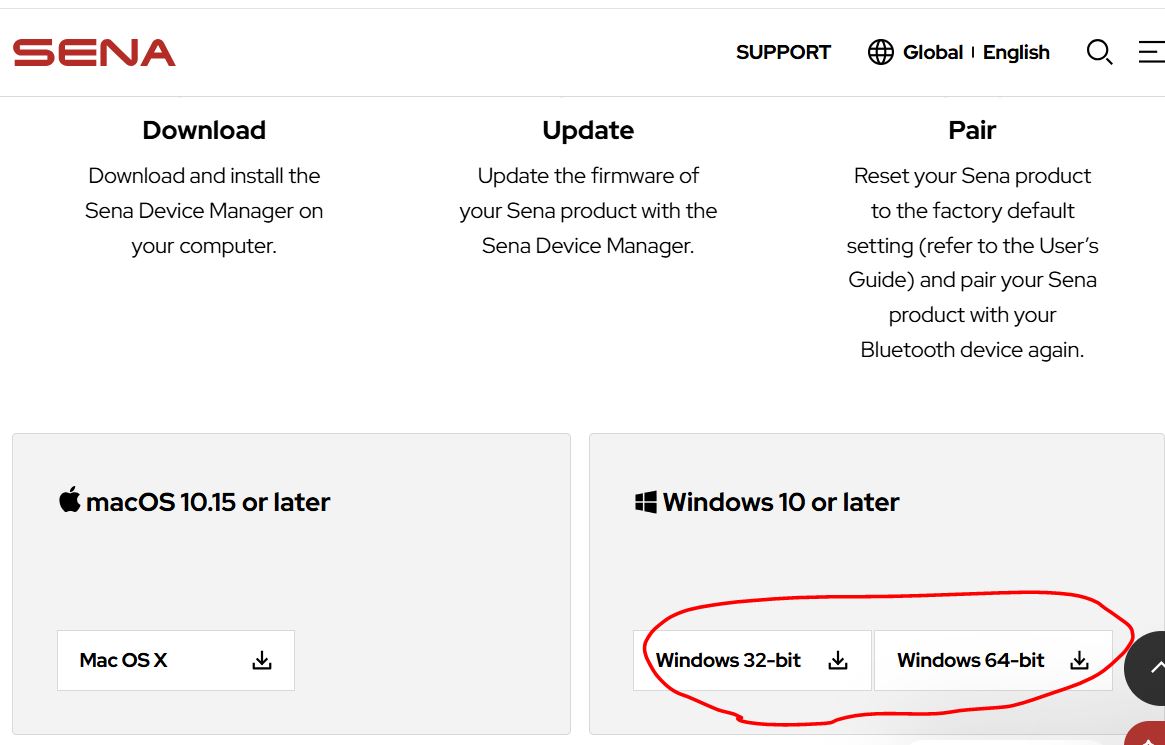Click the globe icon in the header

[x=881, y=53]
